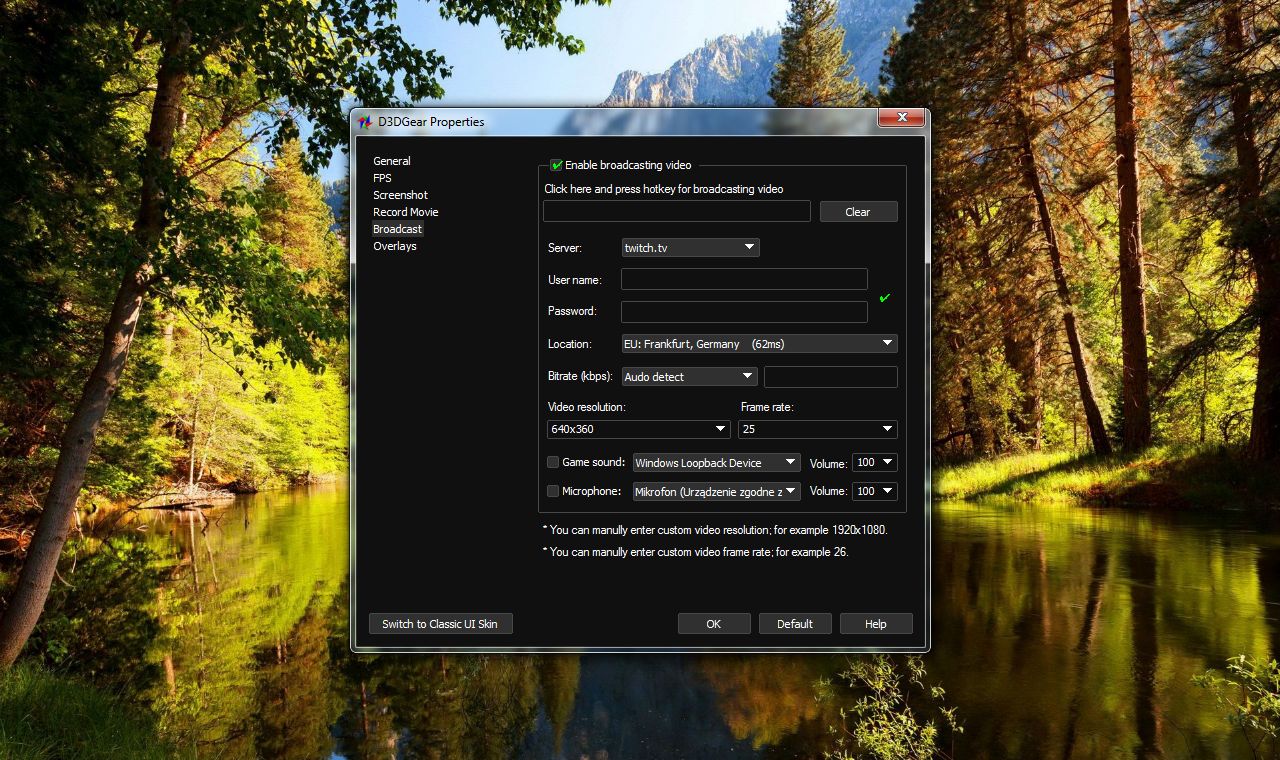The image size is (1280, 760).
Task: Enable the Microphone checkbox
Action: pos(553,491)
